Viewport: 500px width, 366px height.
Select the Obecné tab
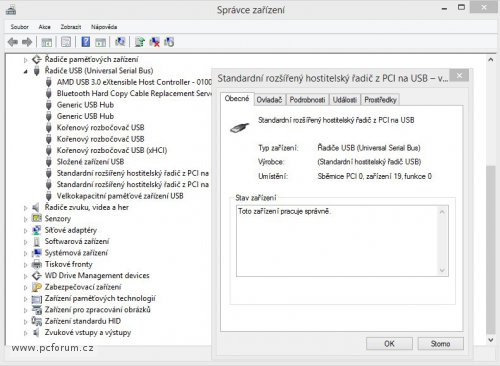point(237,99)
